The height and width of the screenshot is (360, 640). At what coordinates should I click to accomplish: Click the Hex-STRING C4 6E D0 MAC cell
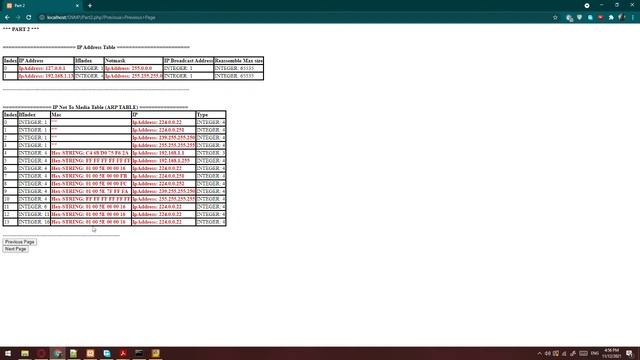(x=91, y=153)
